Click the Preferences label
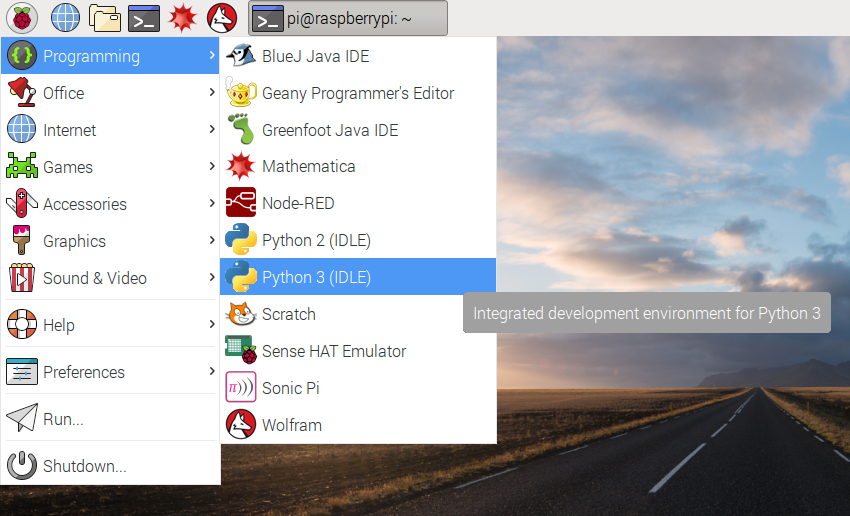Image resolution: width=850 pixels, height=516 pixels. (84, 372)
